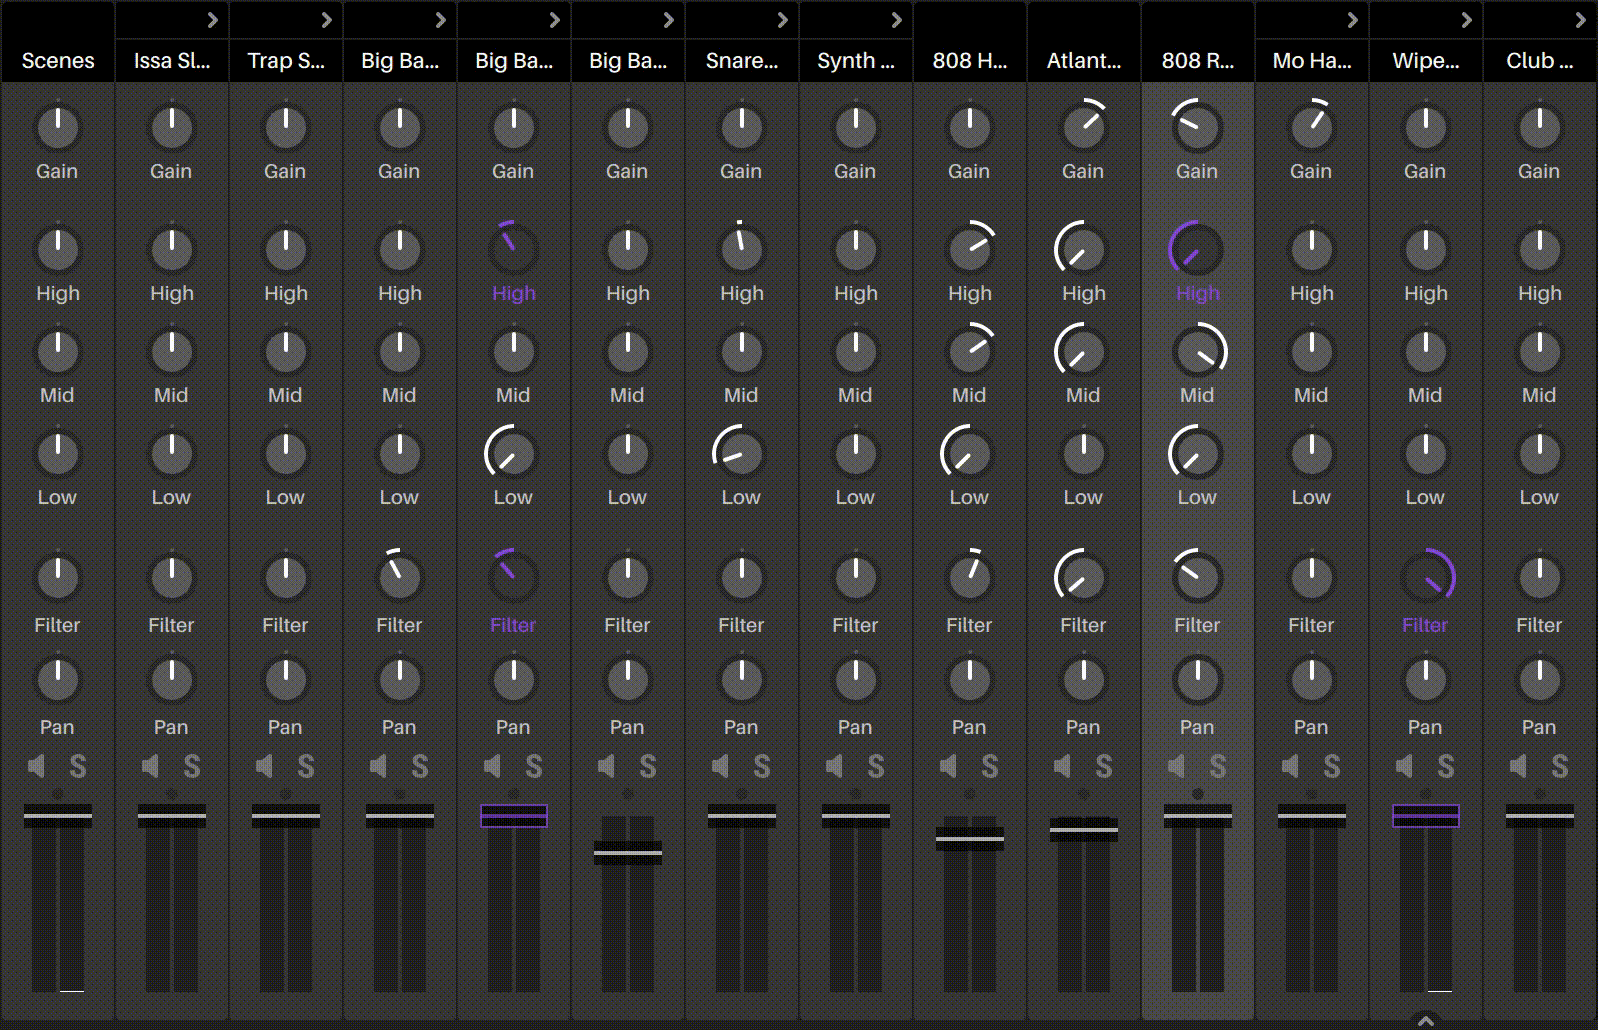This screenshot has height=1030, width=1598.
Task: Select the Issa Sl... channel header
Action: click(172, 61)
